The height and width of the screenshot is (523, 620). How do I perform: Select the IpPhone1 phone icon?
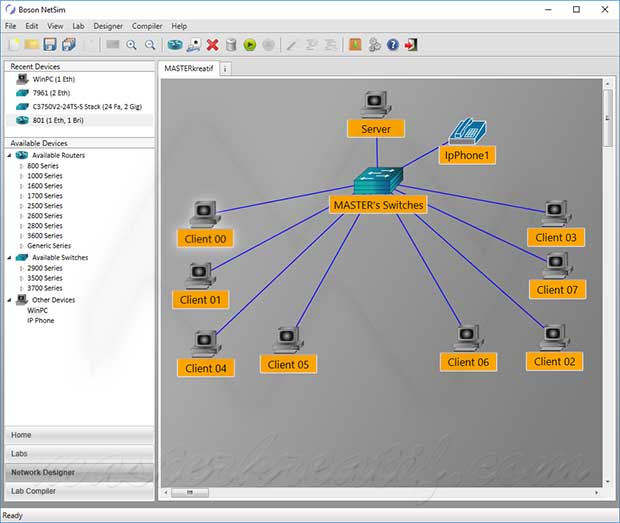467,131
